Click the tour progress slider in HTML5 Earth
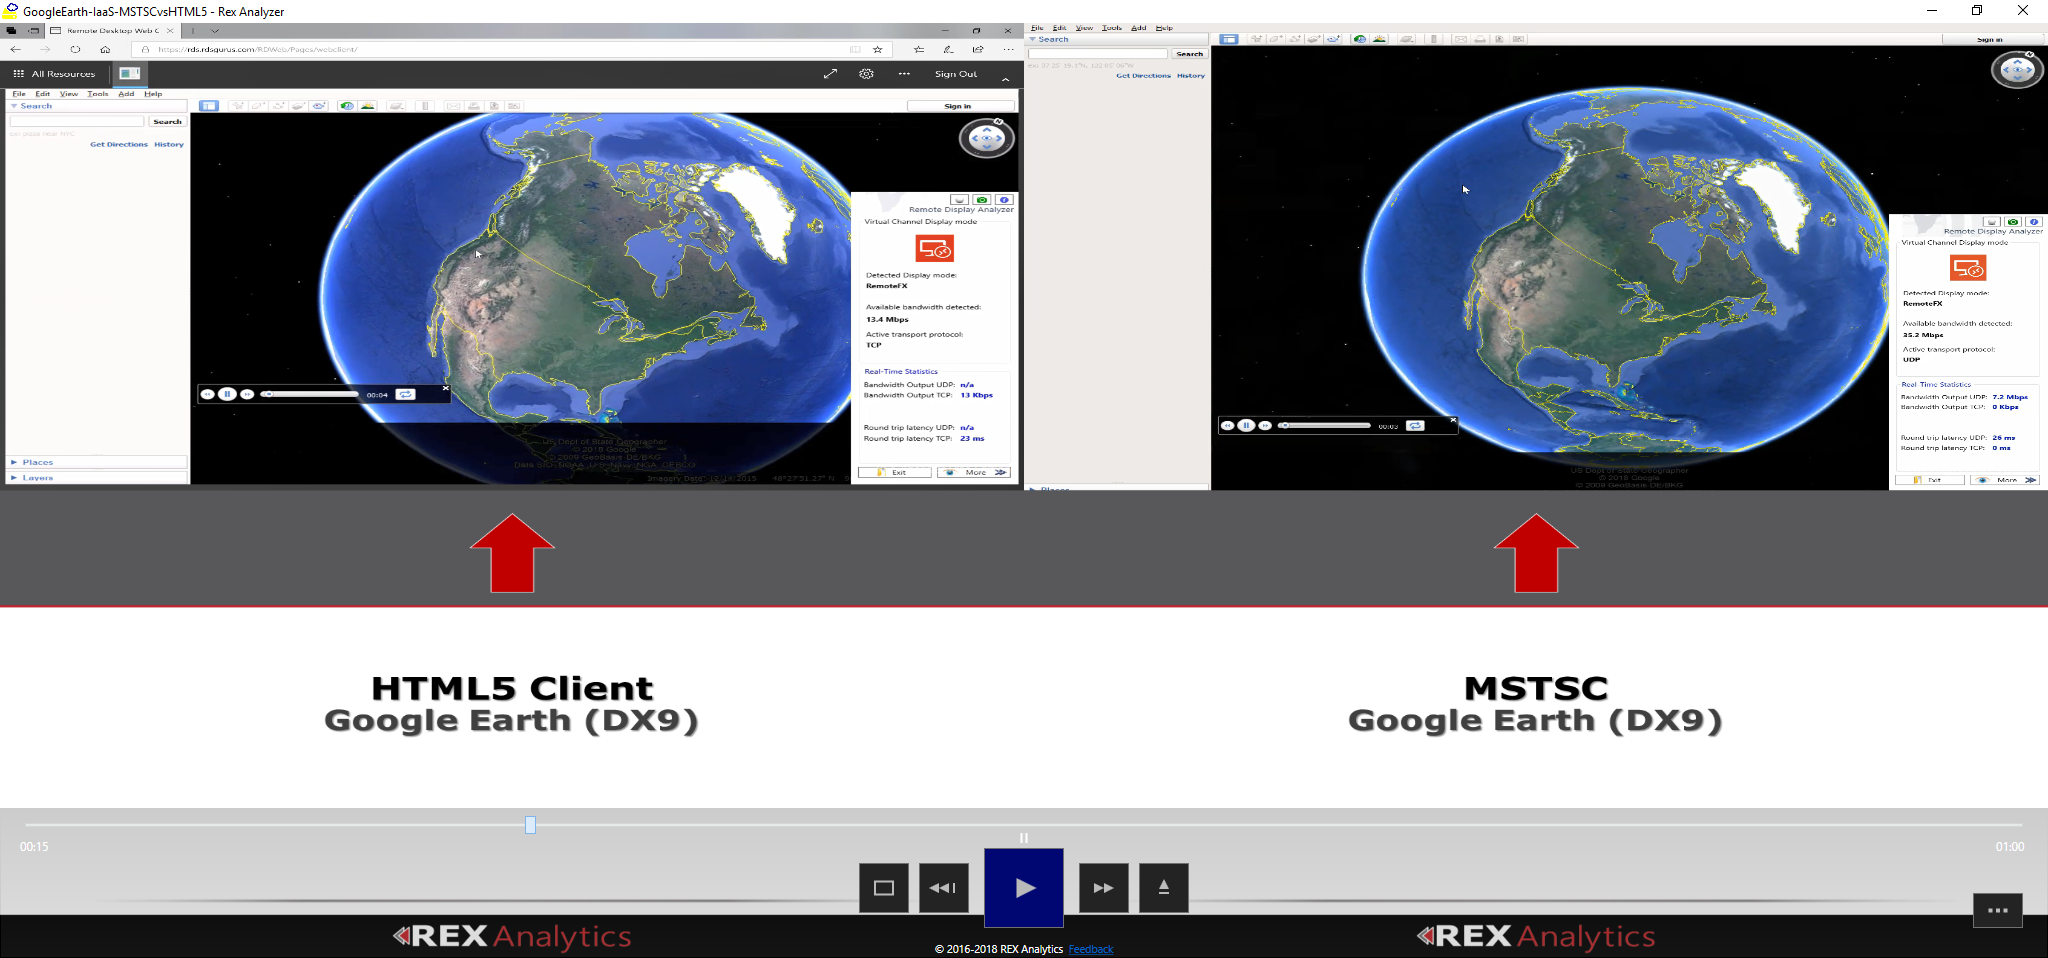The height and width of the screenshot is (958, 2048). click(x=310, y=394)
